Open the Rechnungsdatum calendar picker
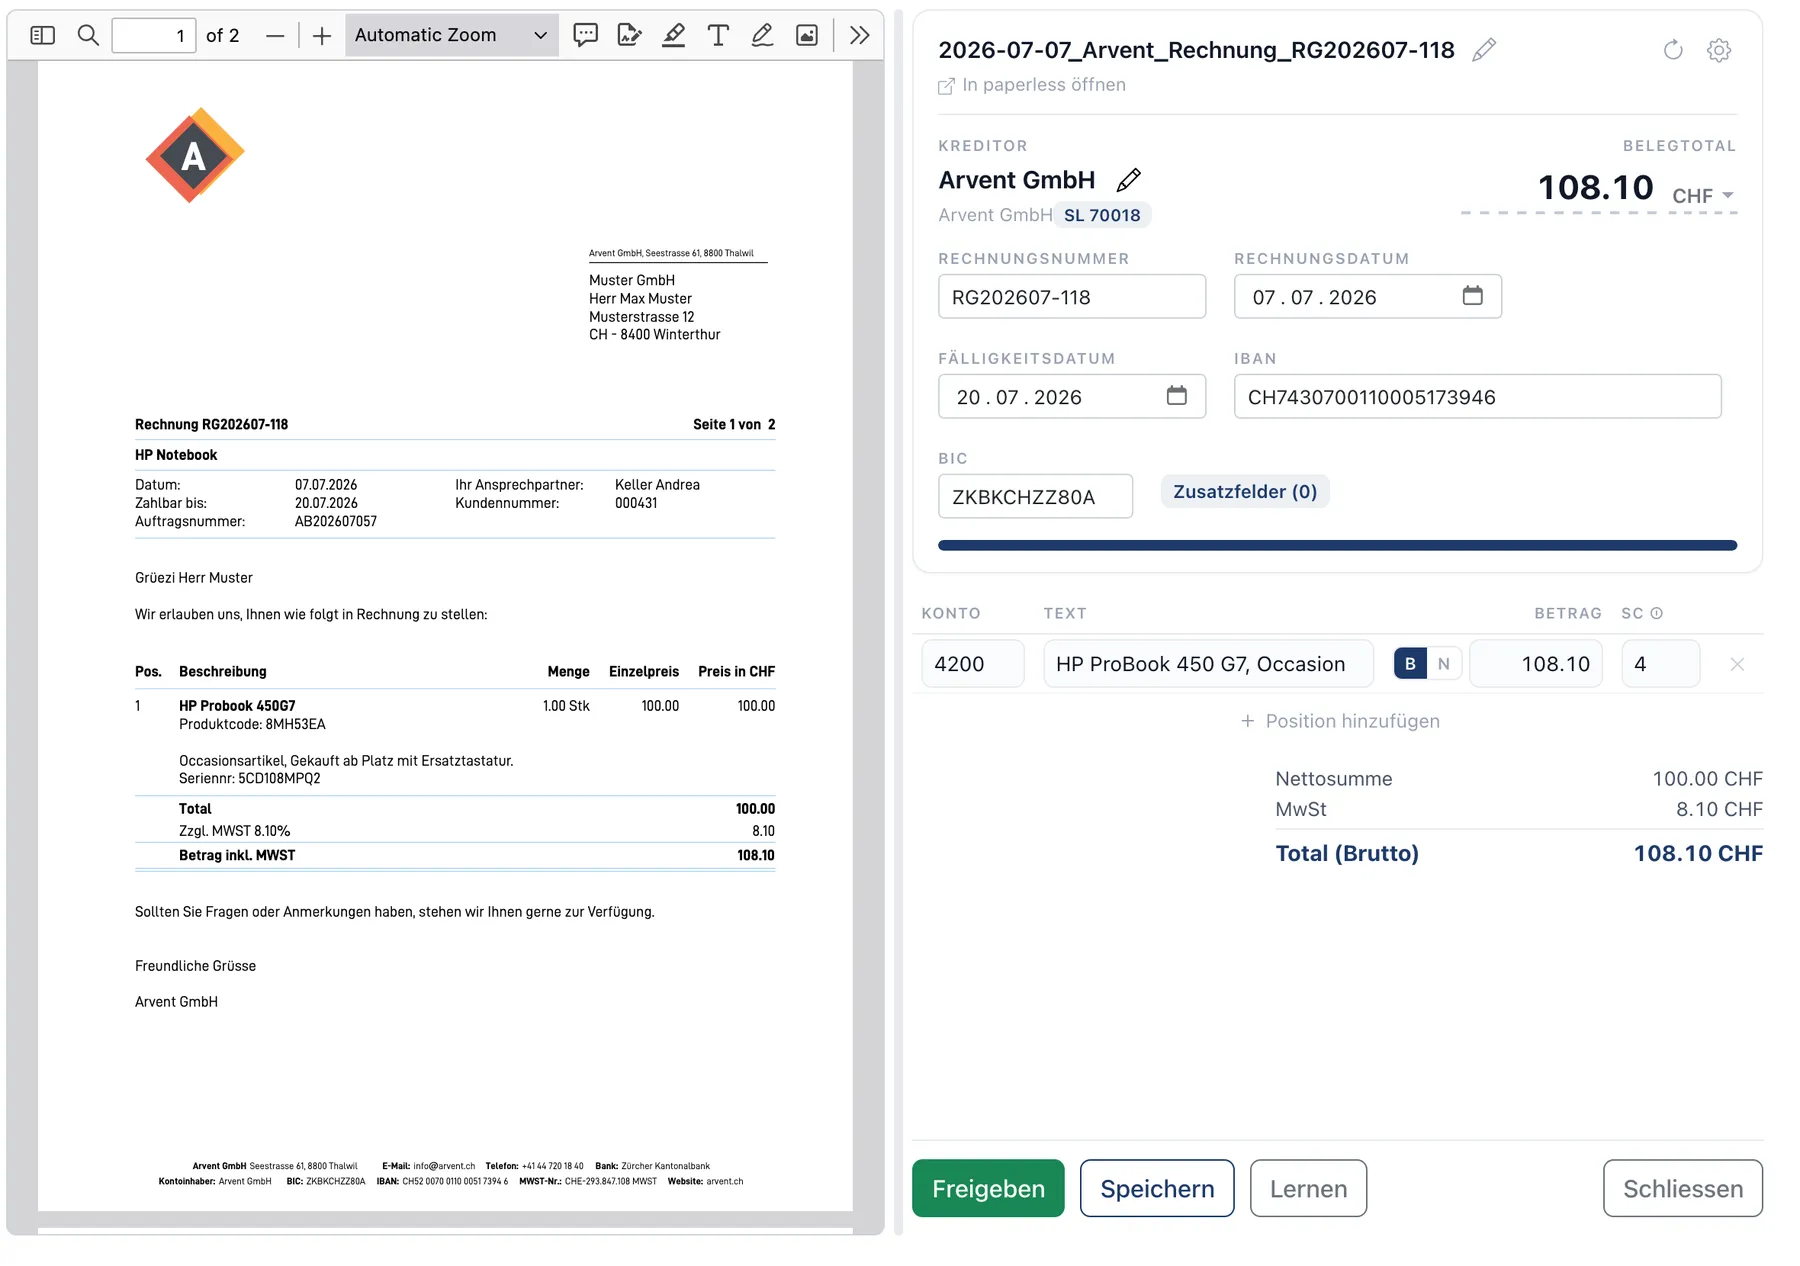The height and width of the screenshot is (1266, 1800). 1472,296
